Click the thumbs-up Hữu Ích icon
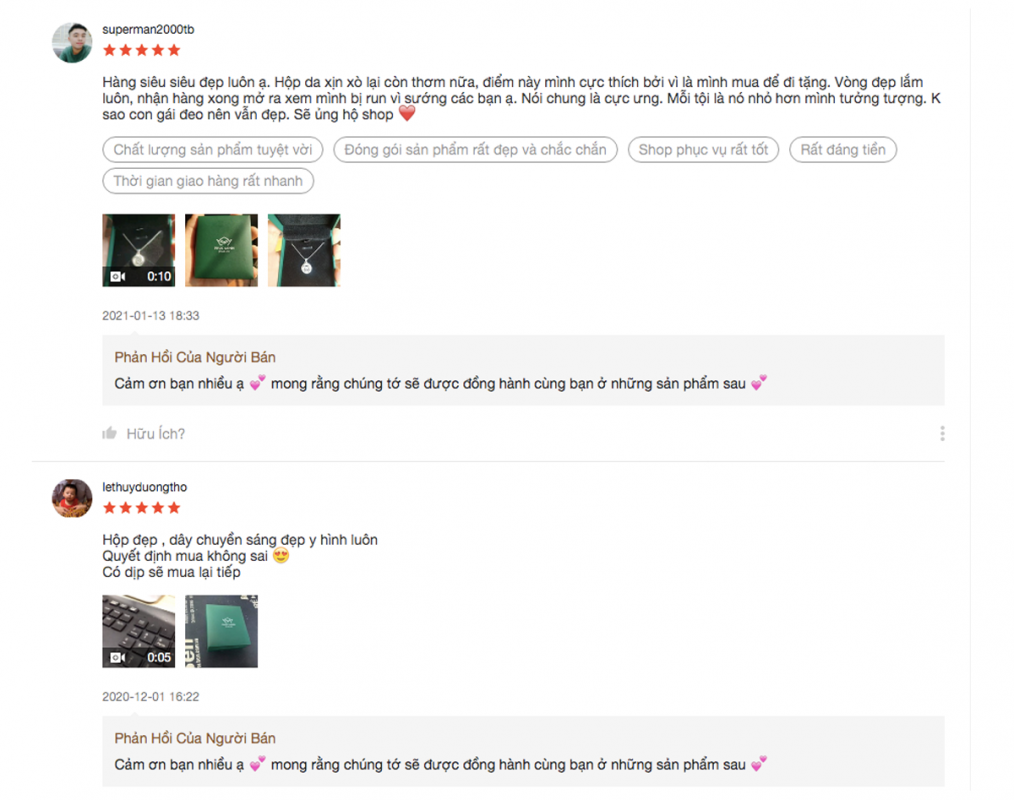 (109, 433)
